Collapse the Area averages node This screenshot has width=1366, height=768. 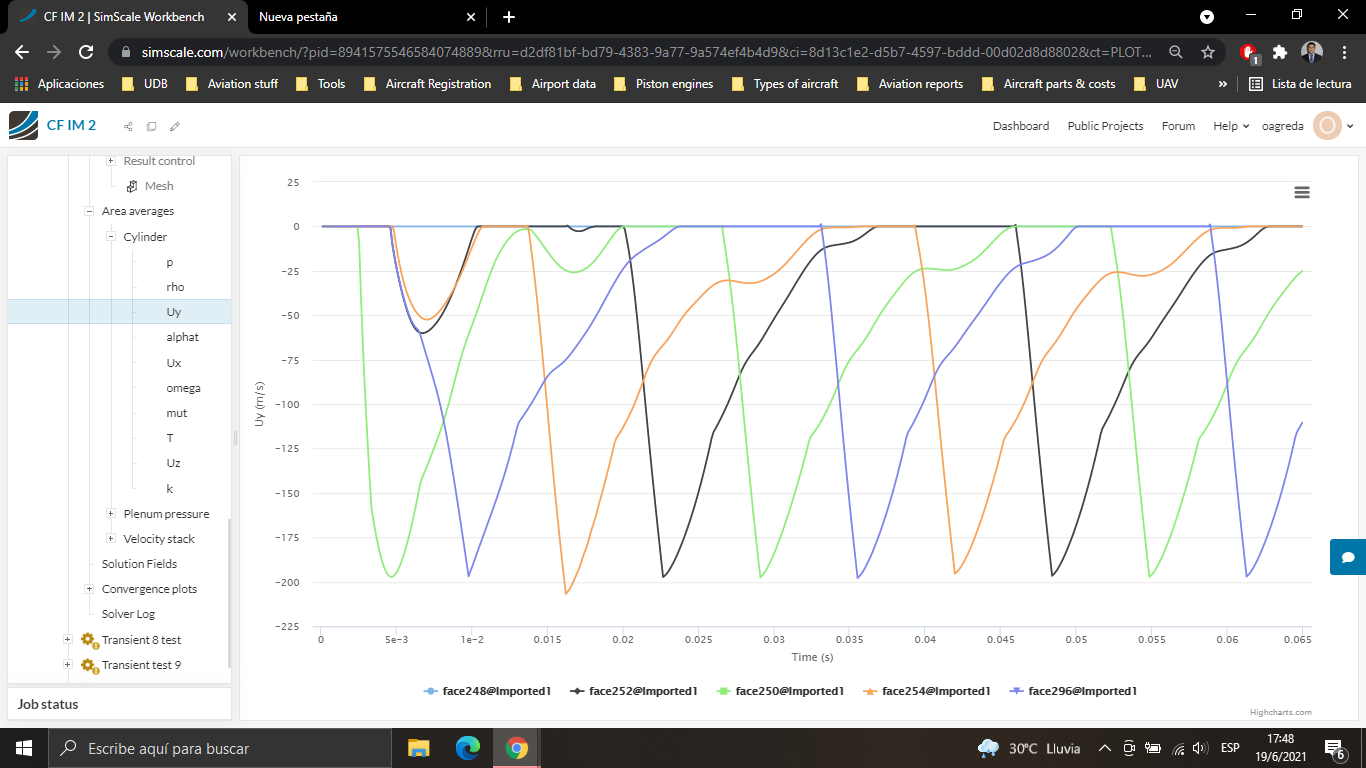[x=89, y=211]
